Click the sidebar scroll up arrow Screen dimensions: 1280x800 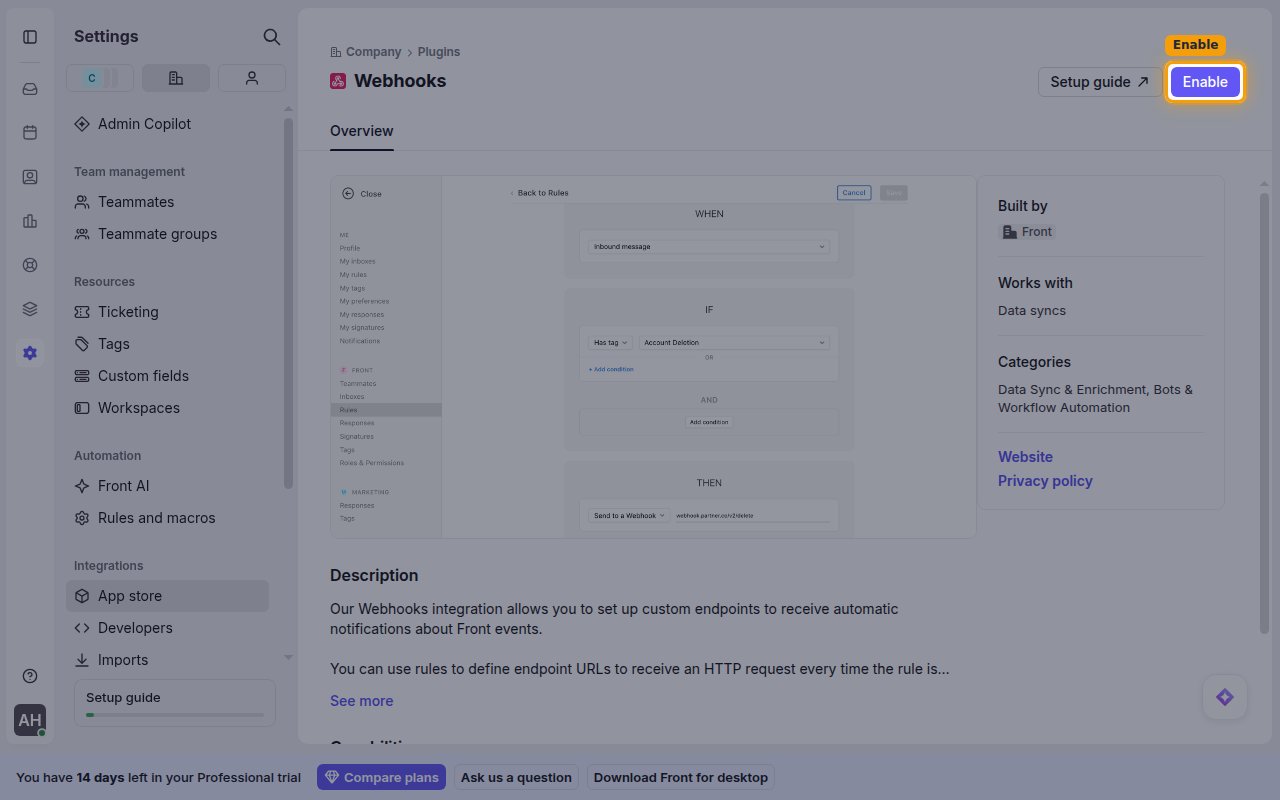pos(289,108)
